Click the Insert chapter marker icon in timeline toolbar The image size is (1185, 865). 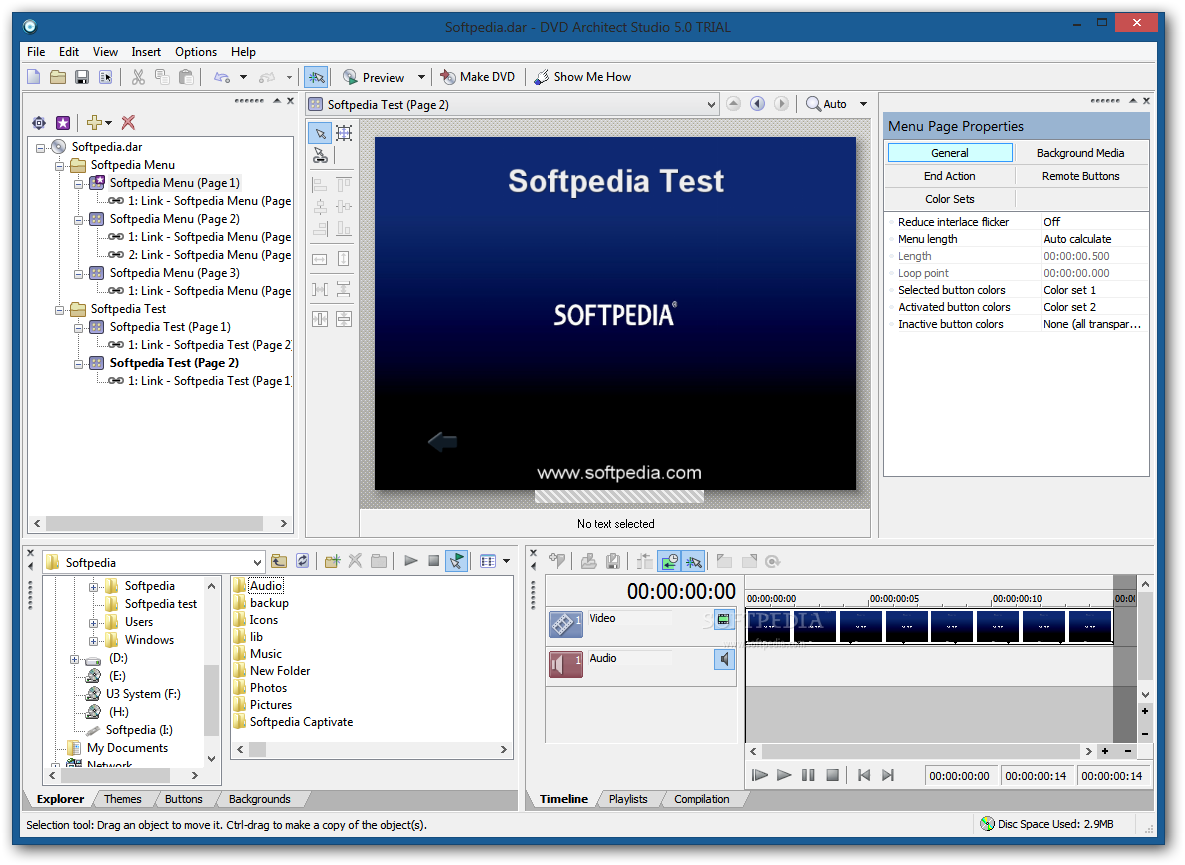pyautogui.click(x=557, y=561)
